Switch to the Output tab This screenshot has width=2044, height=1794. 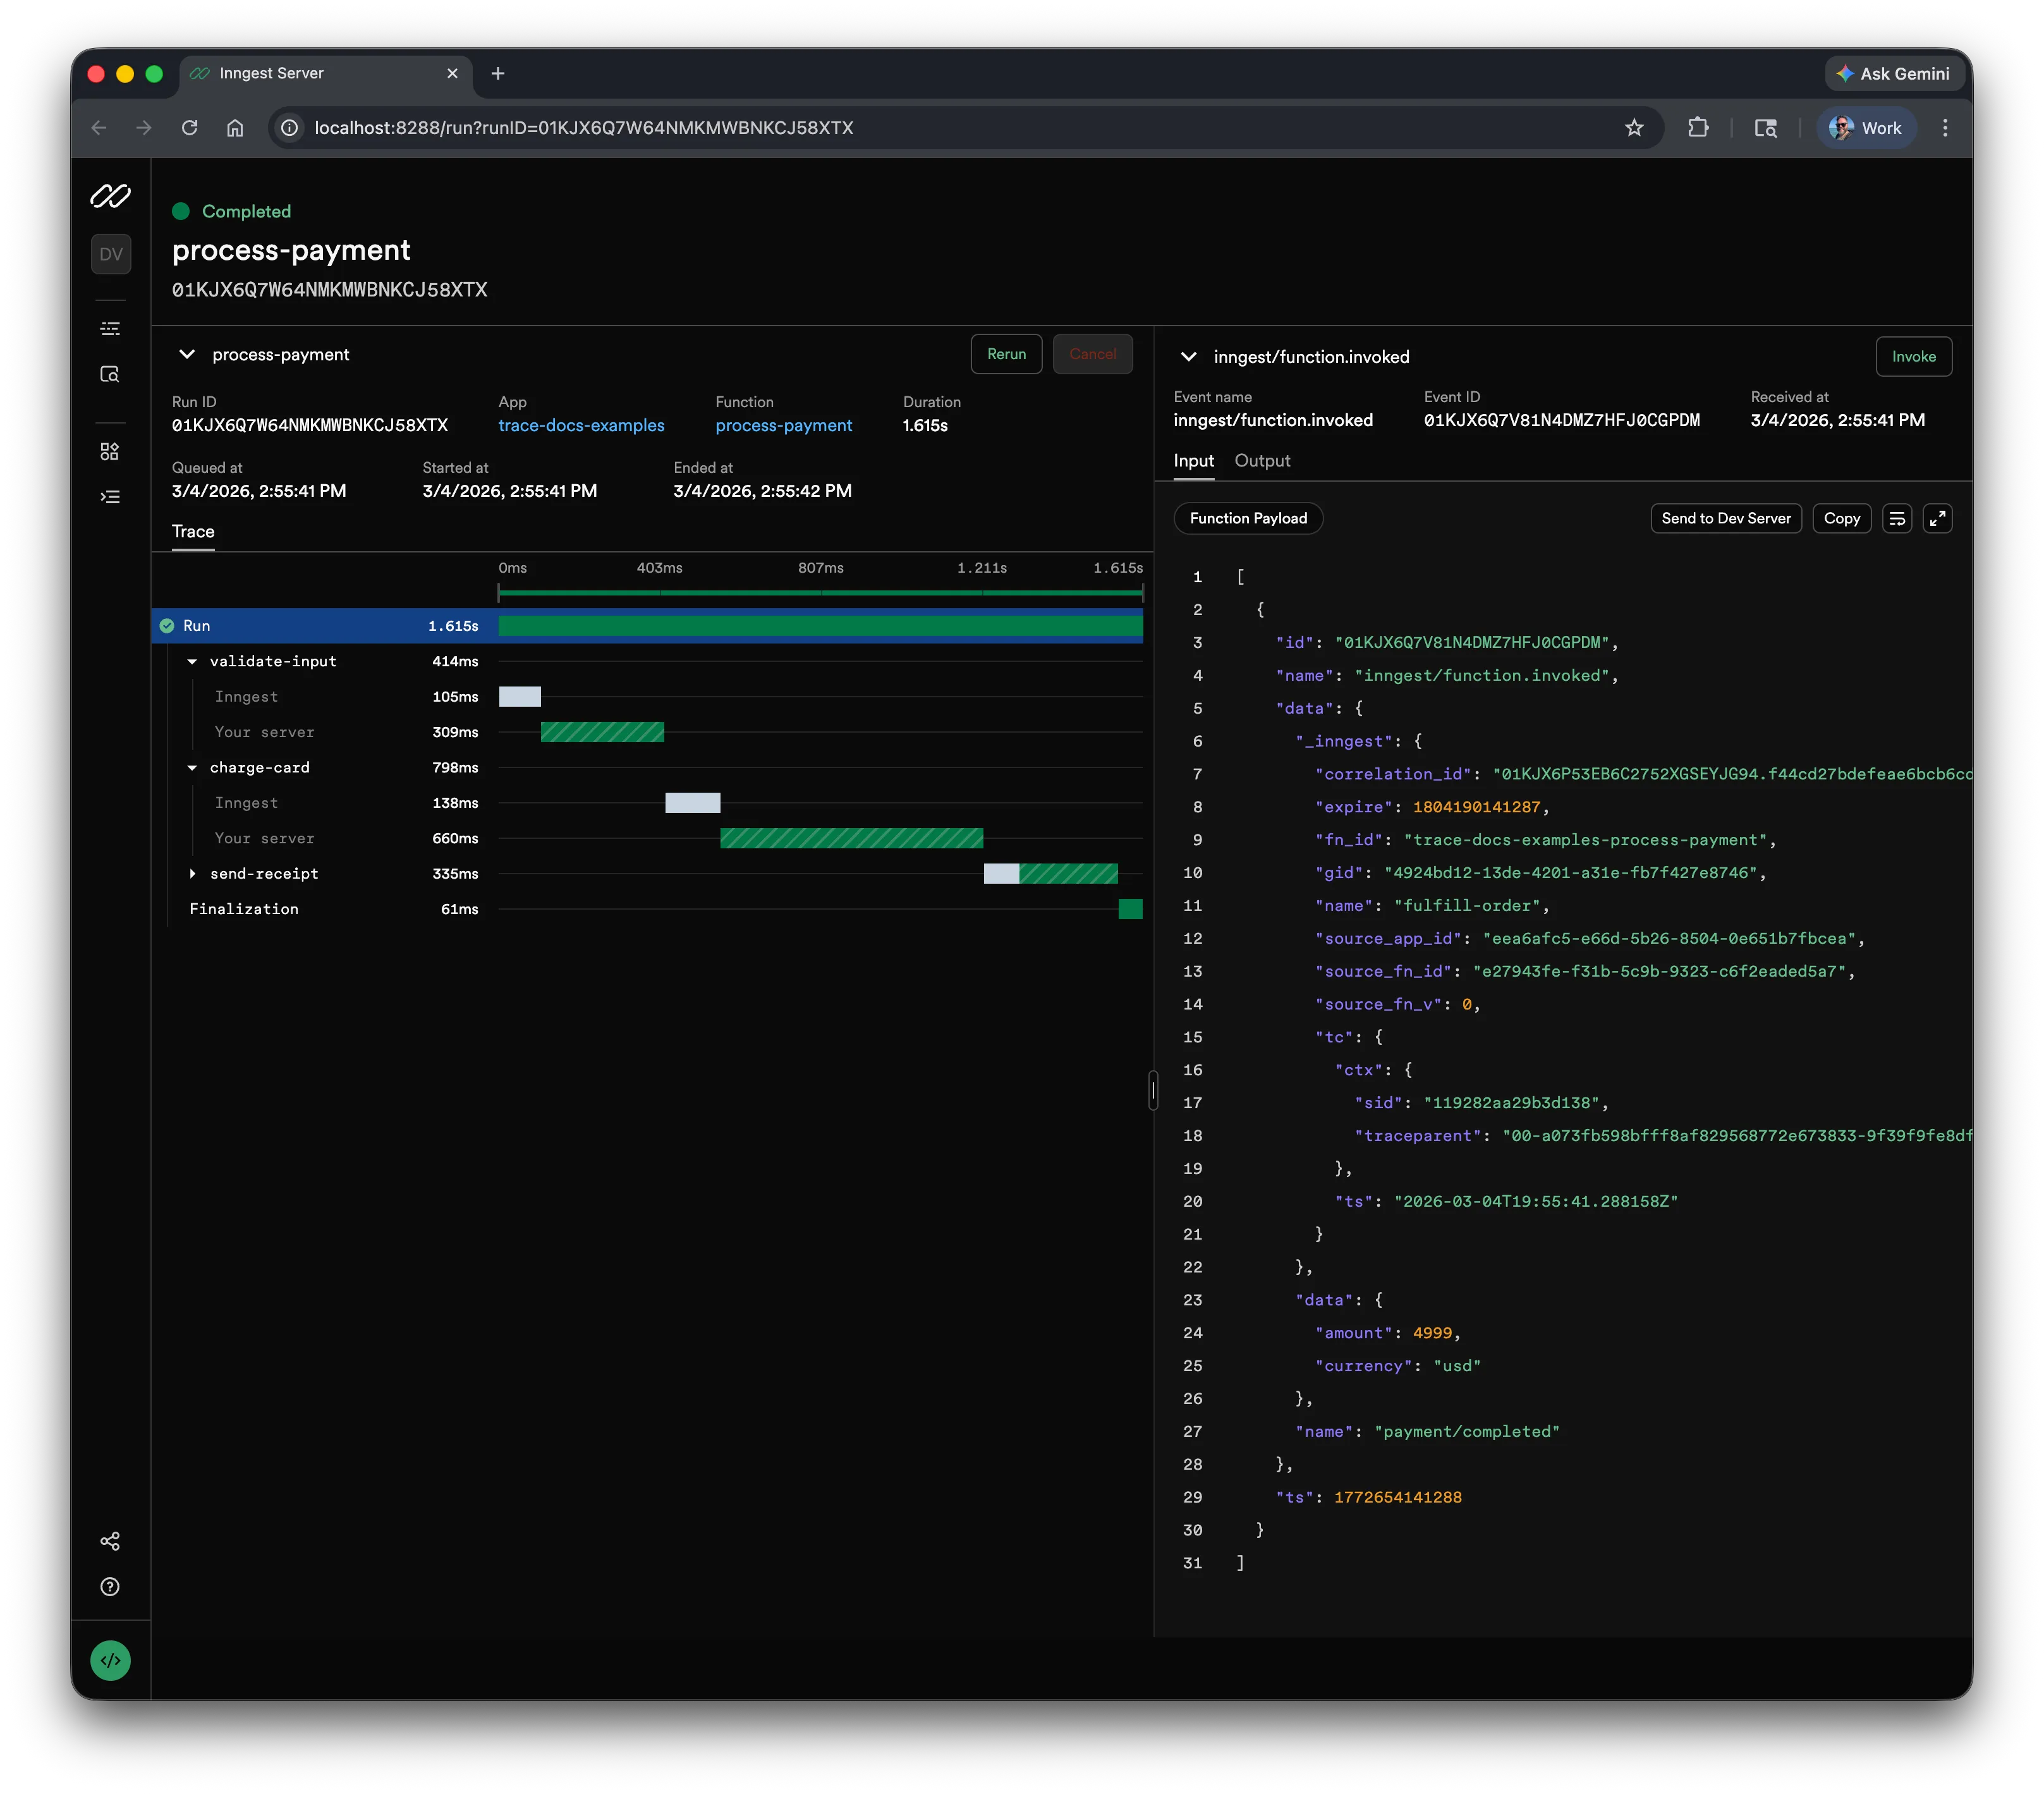1262,461
